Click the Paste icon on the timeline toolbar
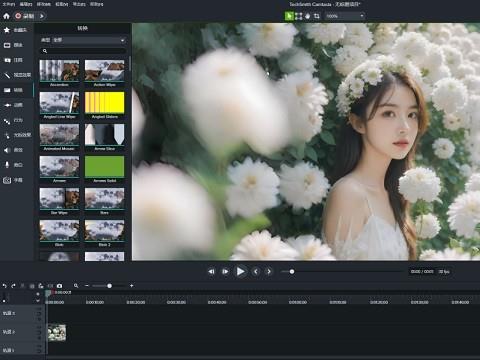Image resolution: width=480 pixels, height=360 pixels. (x=41, y=286)
